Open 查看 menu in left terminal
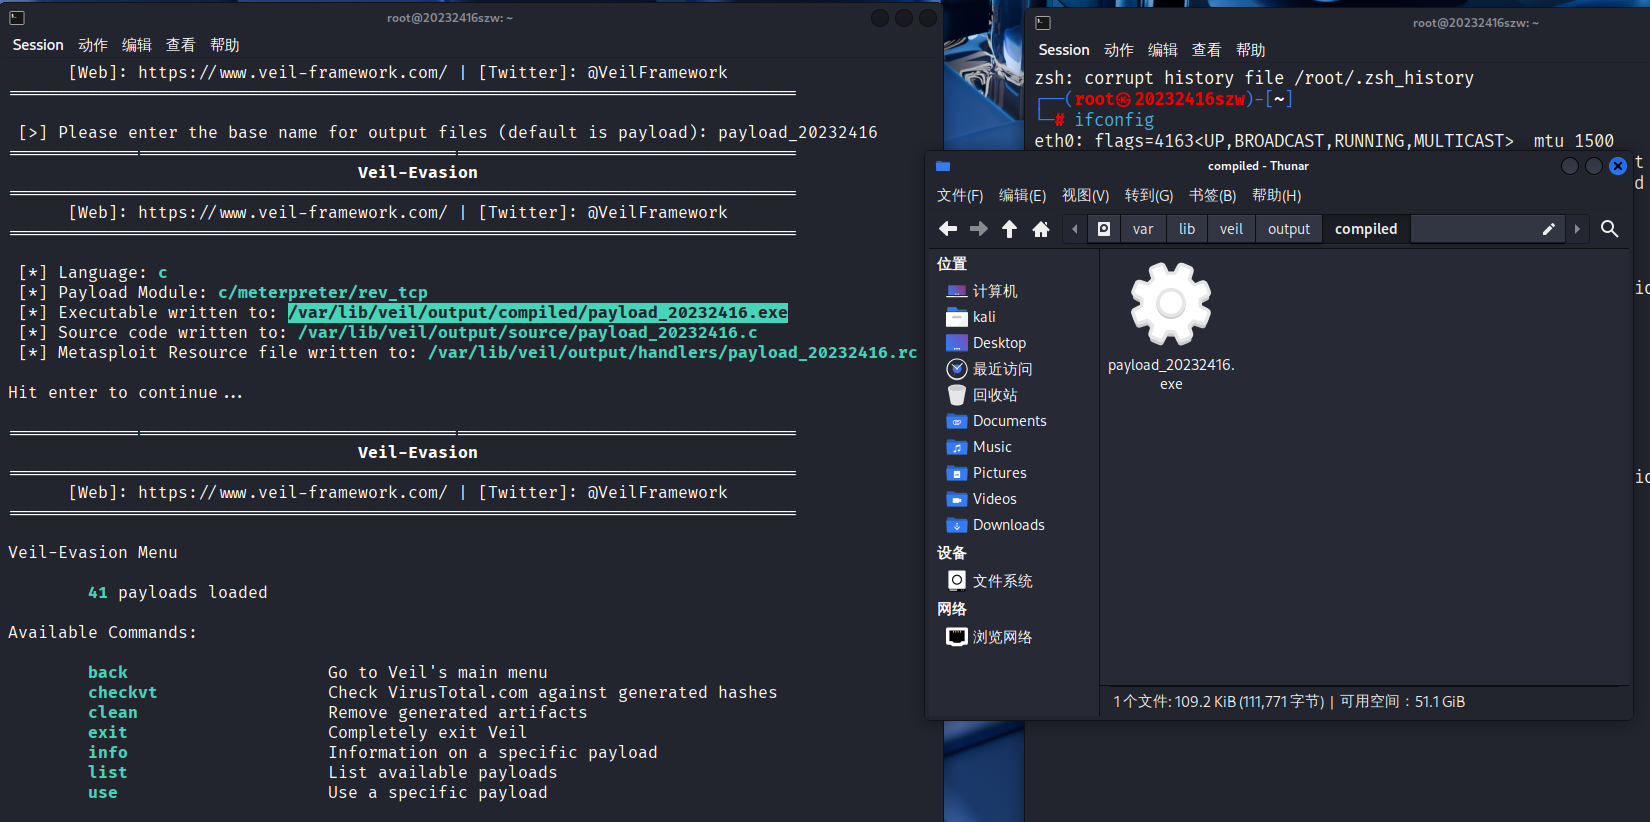The height and width of the screenshot is (822, 1650). point(181,45)
